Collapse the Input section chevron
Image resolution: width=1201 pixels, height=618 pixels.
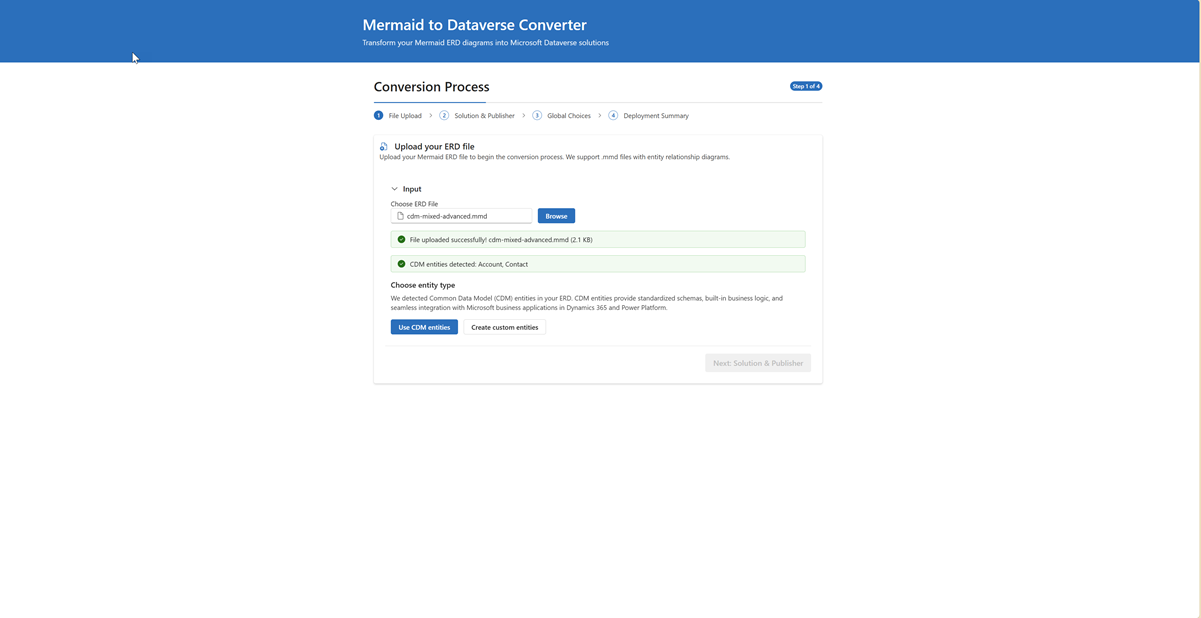[x=395, y=189]
